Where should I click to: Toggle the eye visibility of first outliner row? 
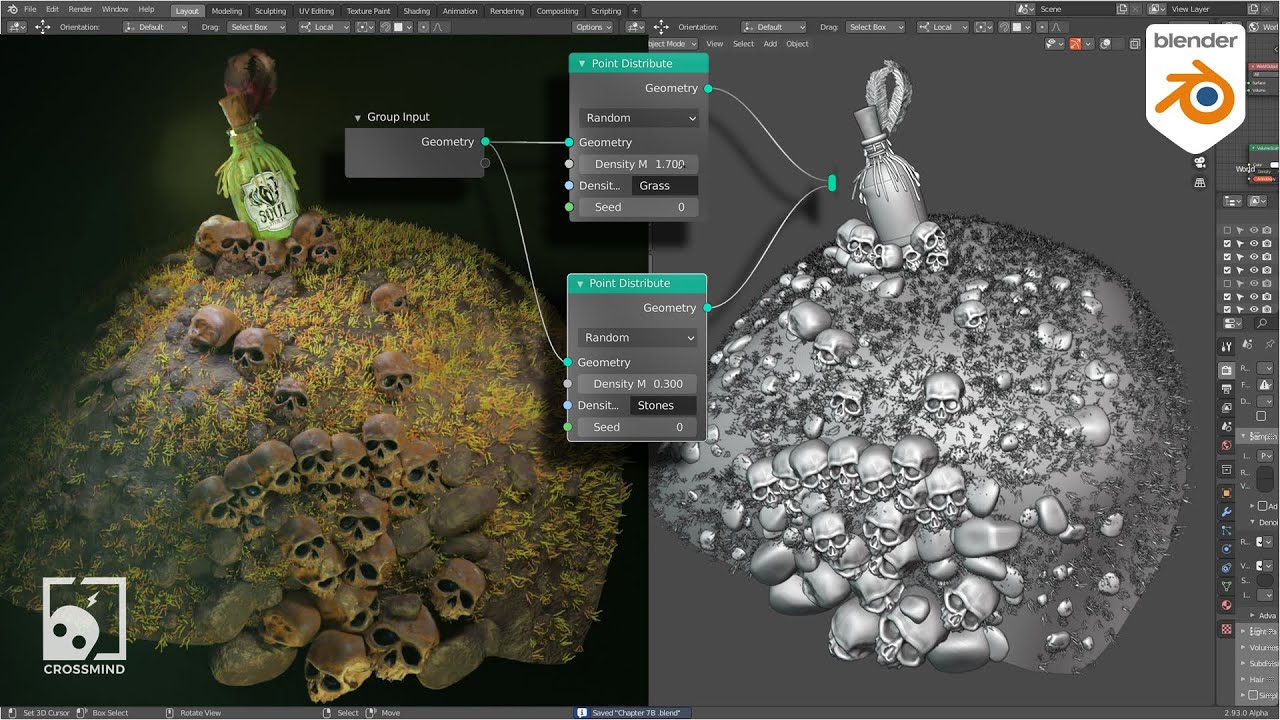pos(1254,230)
